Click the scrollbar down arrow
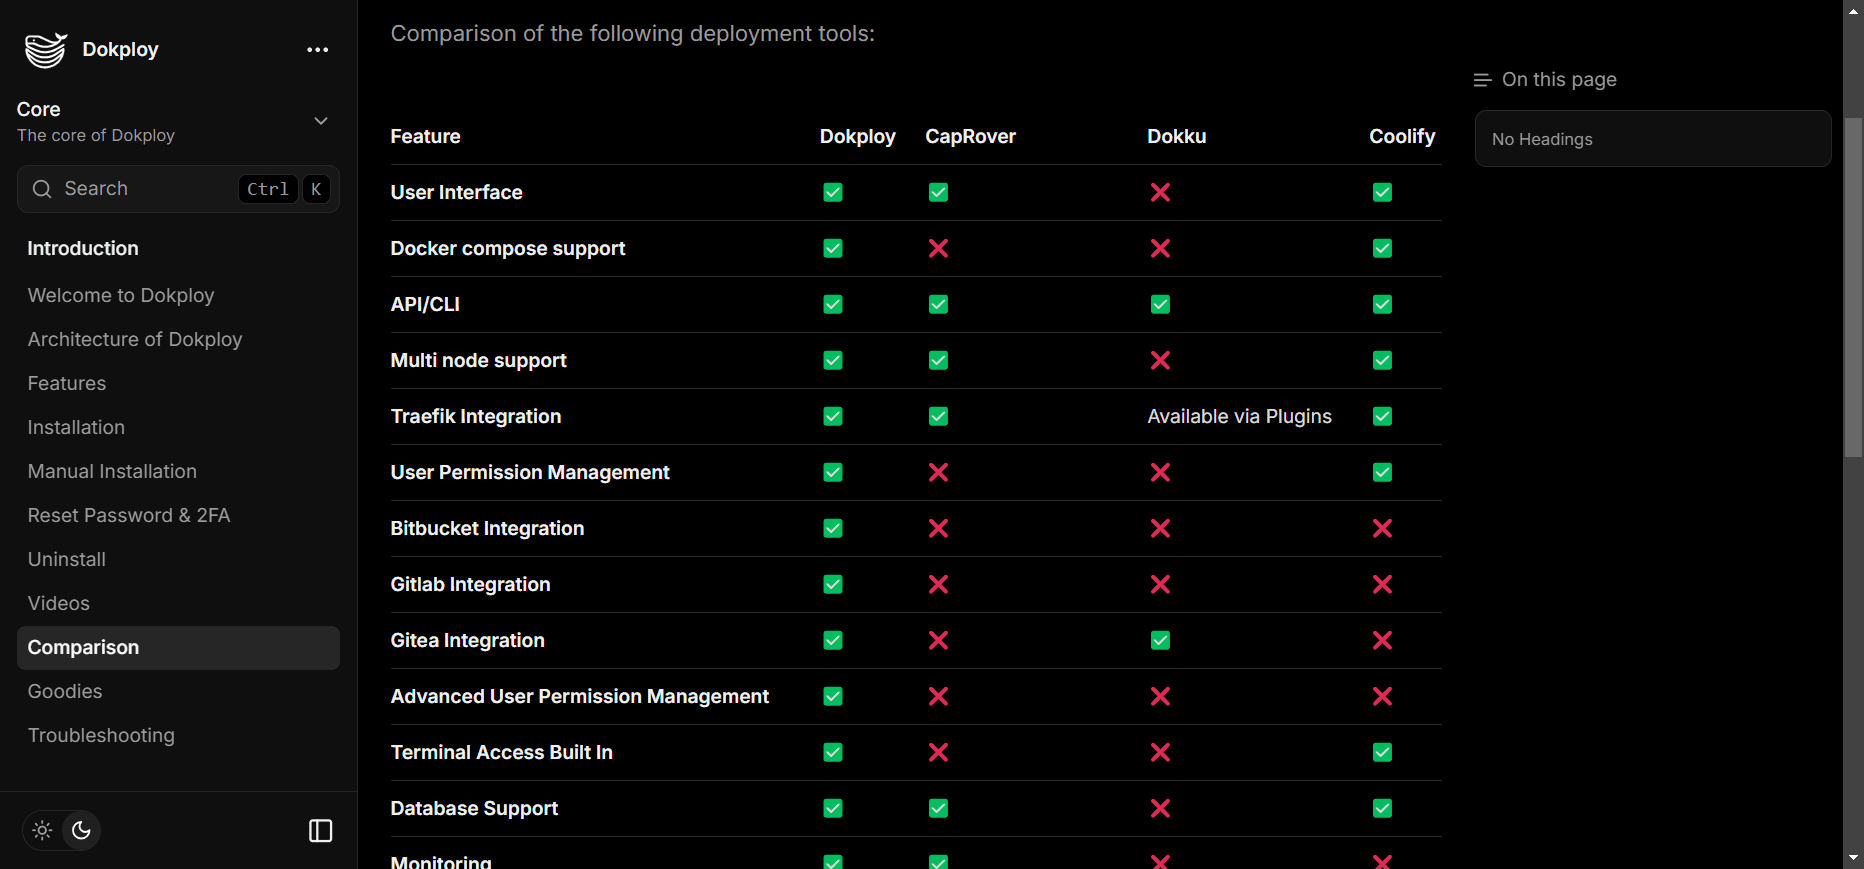 [1853, 858]
